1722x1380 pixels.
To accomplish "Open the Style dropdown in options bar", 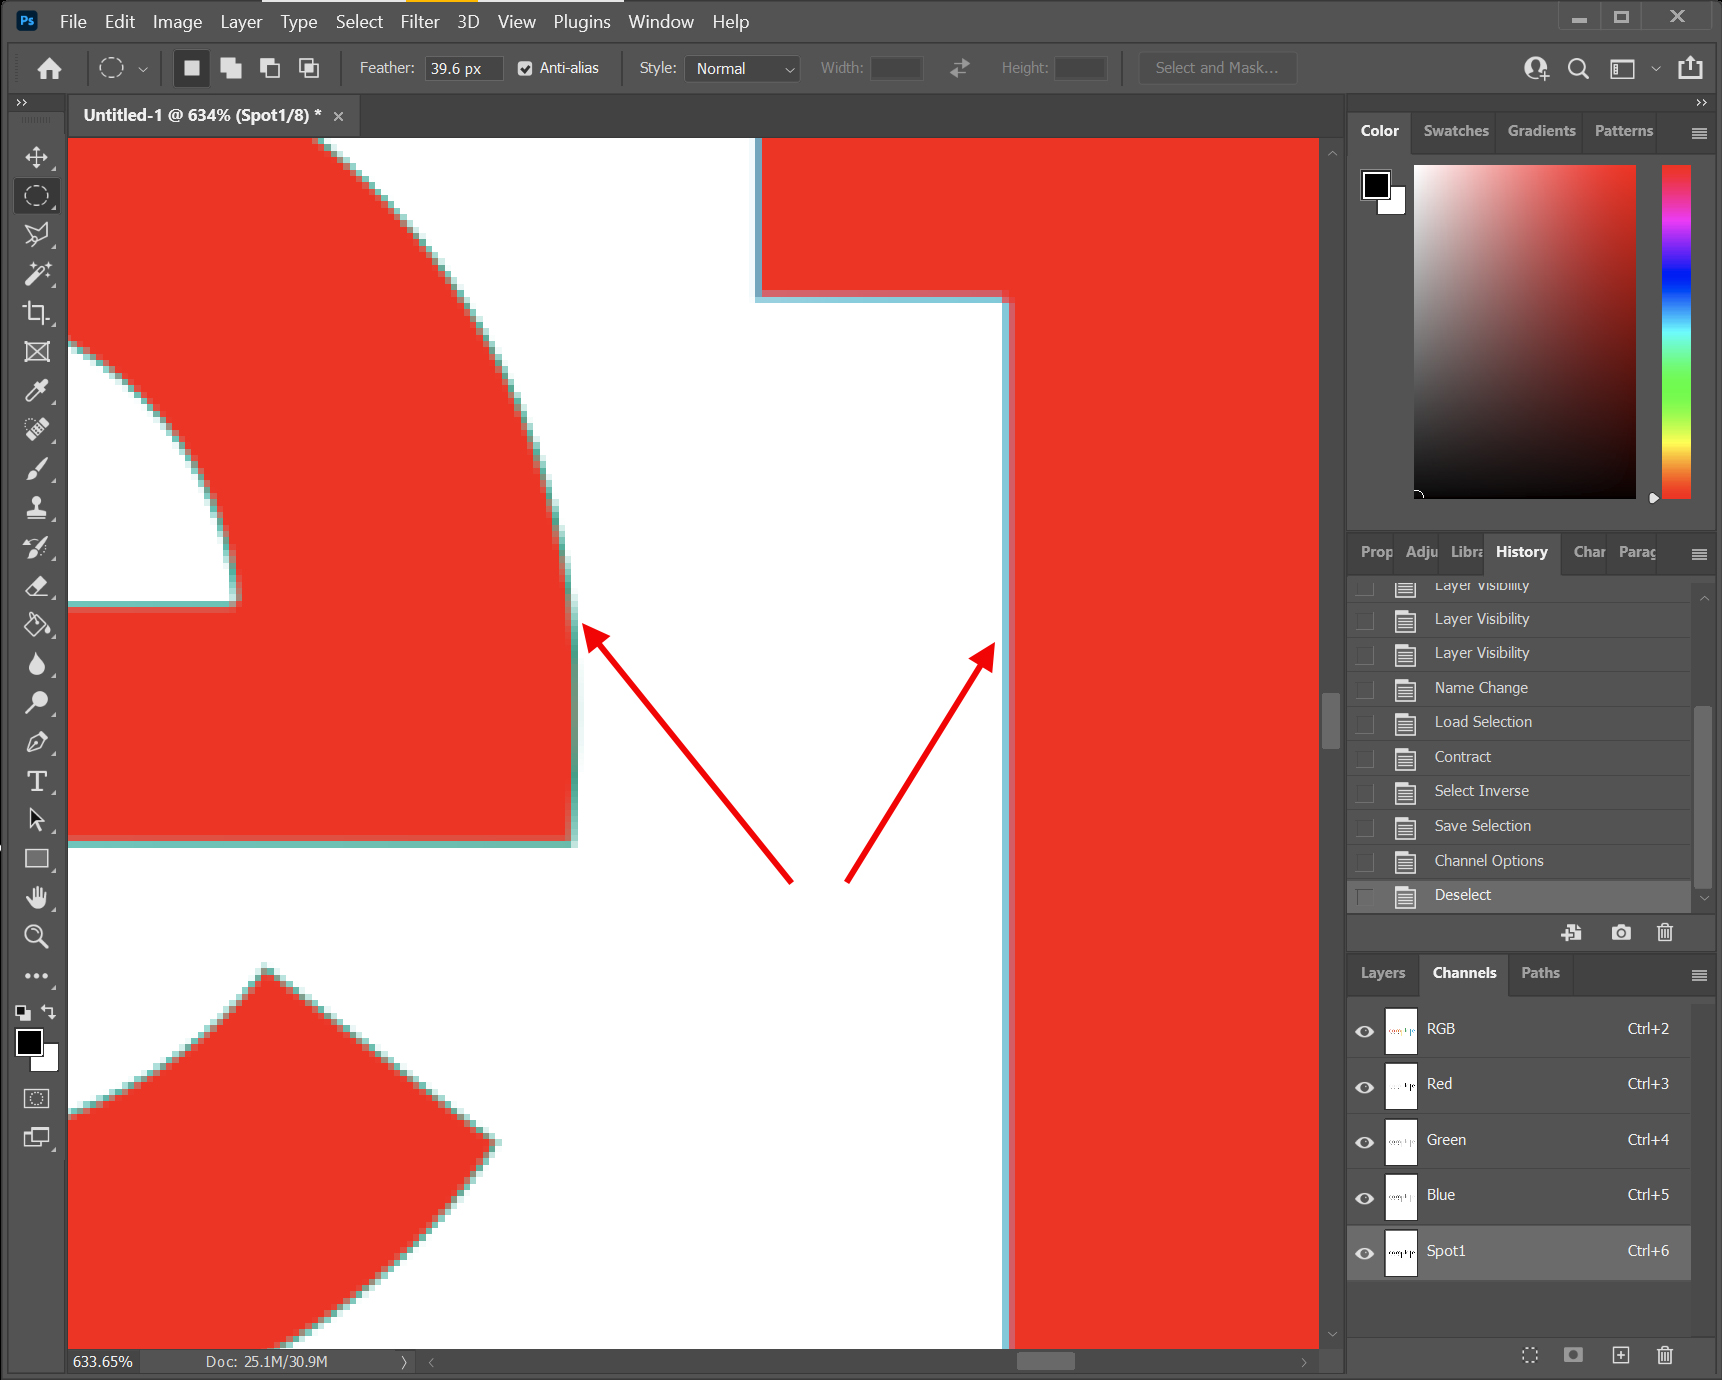I will pos(742,68).
